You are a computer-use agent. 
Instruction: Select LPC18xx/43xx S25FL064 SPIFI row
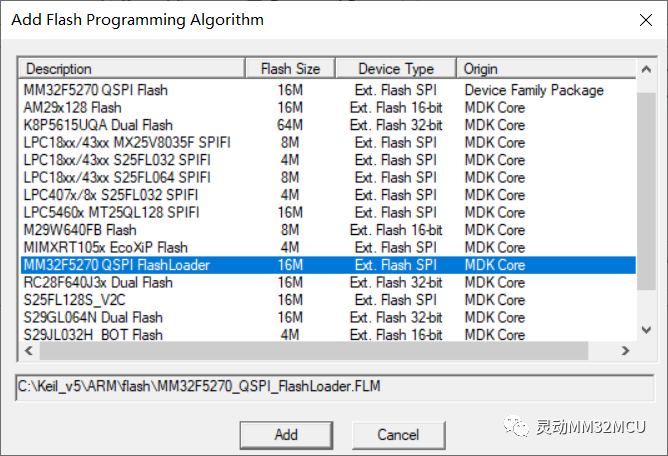[x=328, y=178]
